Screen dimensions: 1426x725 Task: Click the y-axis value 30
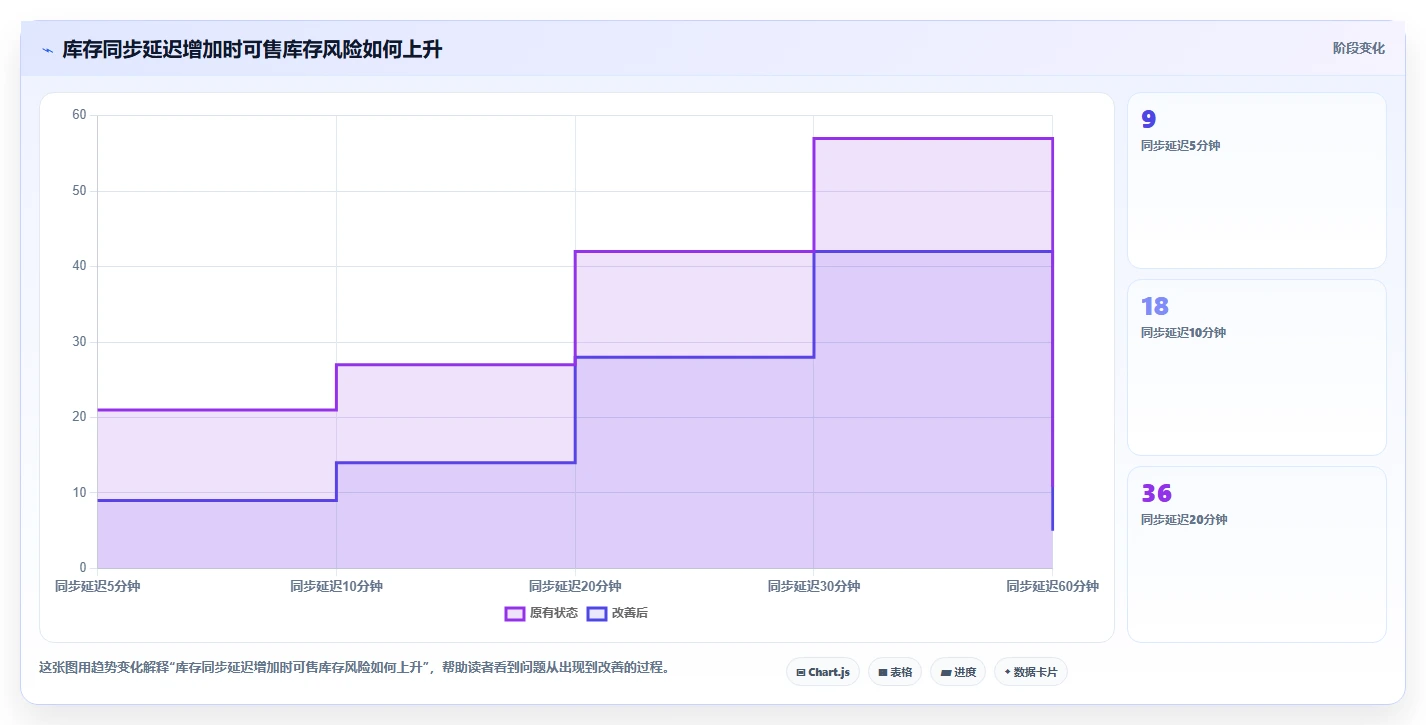coord(79,342)
